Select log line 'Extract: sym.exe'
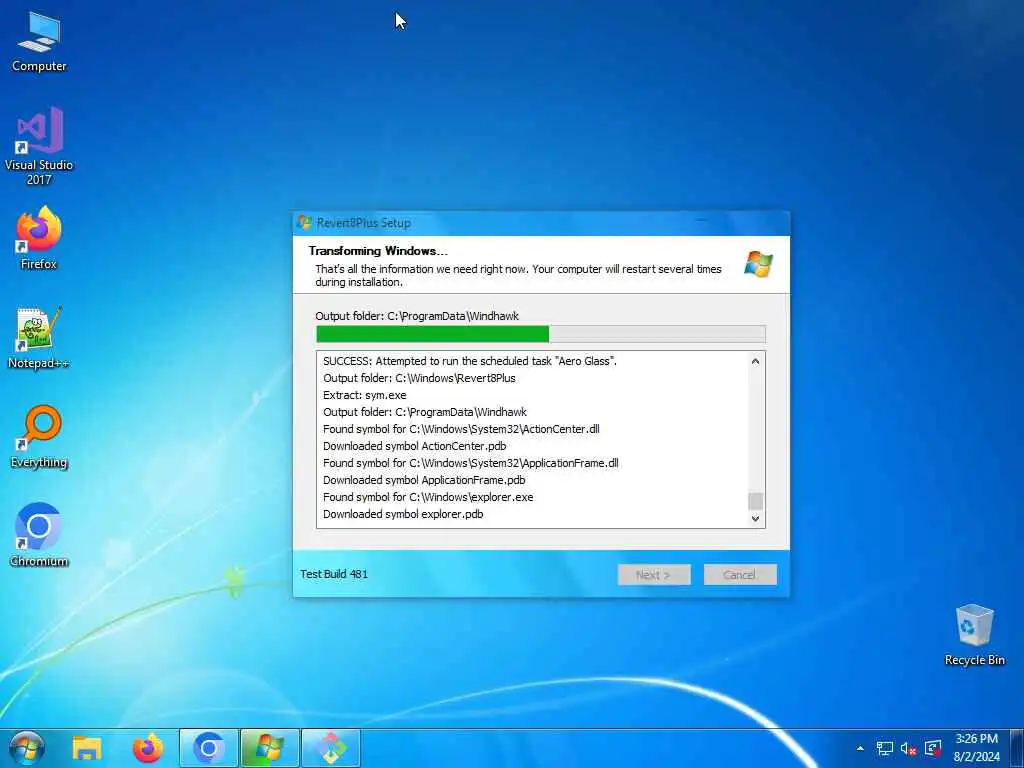Viewport: 1024px width, 768px height. (364, 395)
